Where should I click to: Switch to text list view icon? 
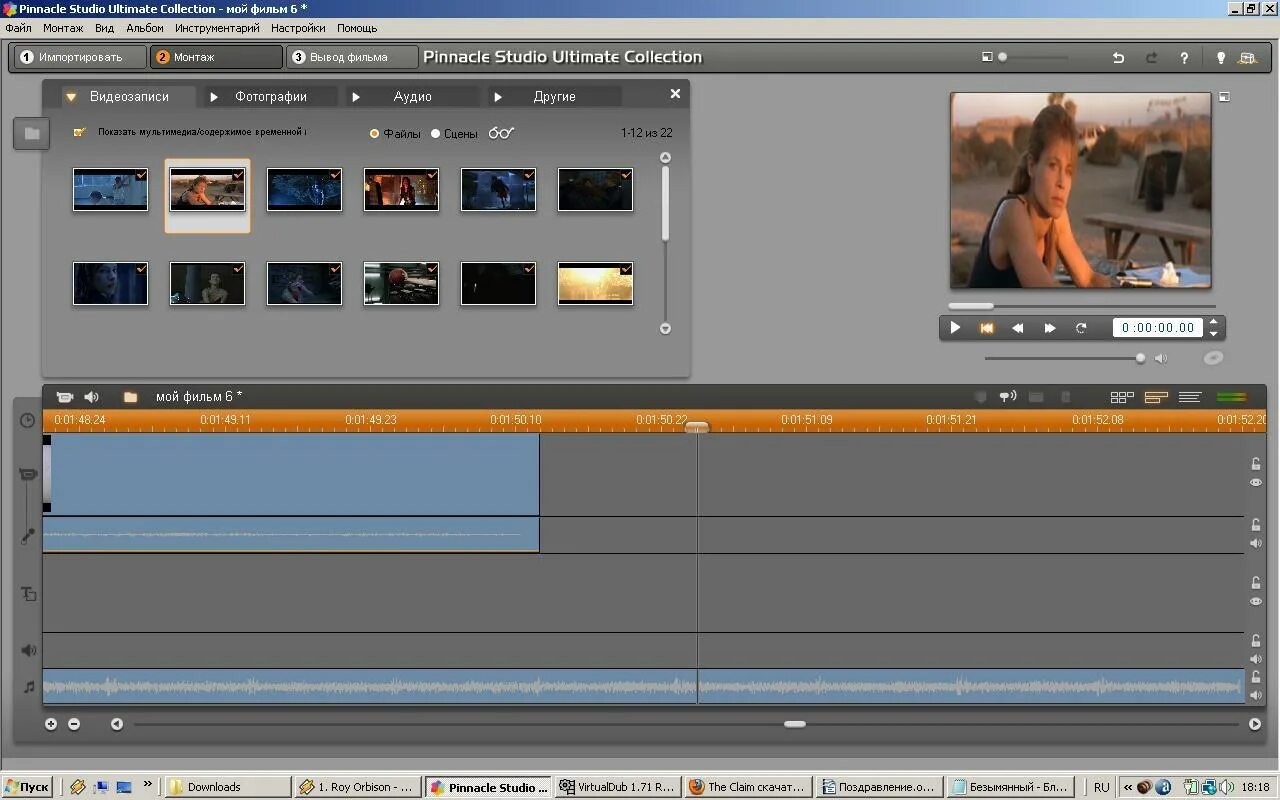[x=1189, y=397]
